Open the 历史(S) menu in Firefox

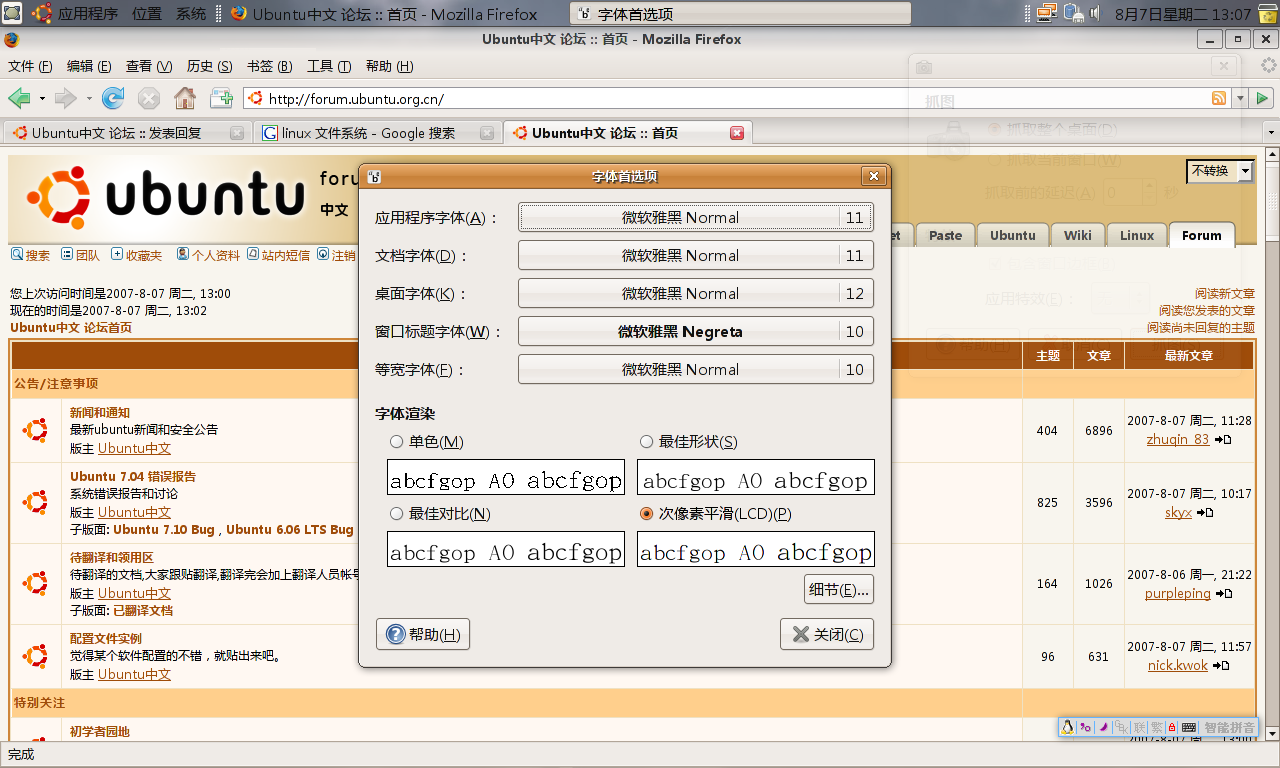pyautogui.click(x=210, y=66)
